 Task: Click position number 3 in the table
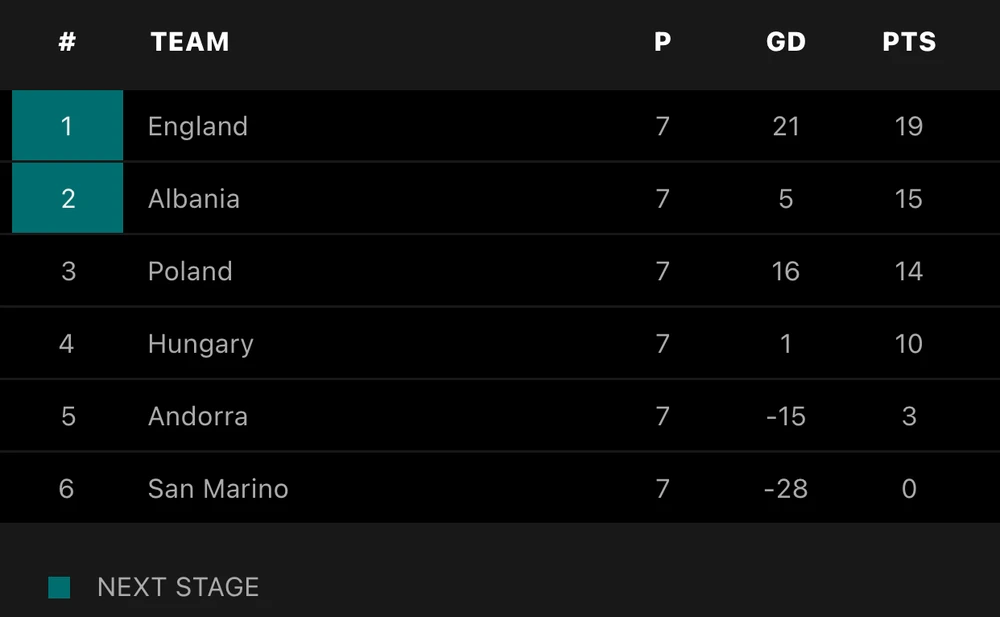pos(68,272)
